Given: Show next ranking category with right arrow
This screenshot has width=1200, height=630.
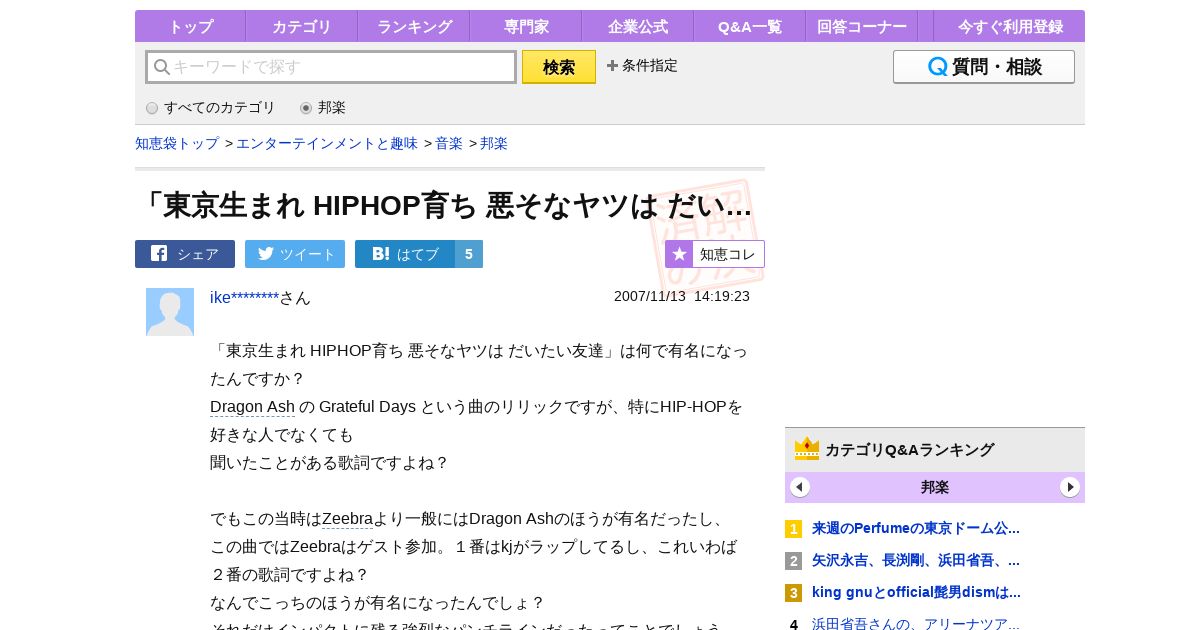Looking at the screenshot, I should (1070, 487).
